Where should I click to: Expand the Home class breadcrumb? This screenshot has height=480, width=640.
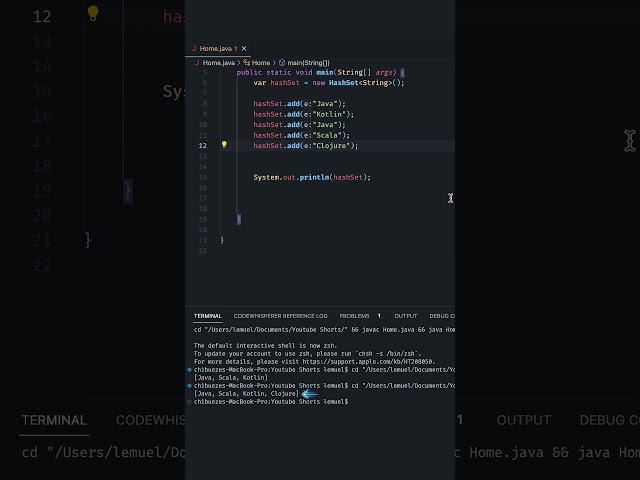click(261, 62)
